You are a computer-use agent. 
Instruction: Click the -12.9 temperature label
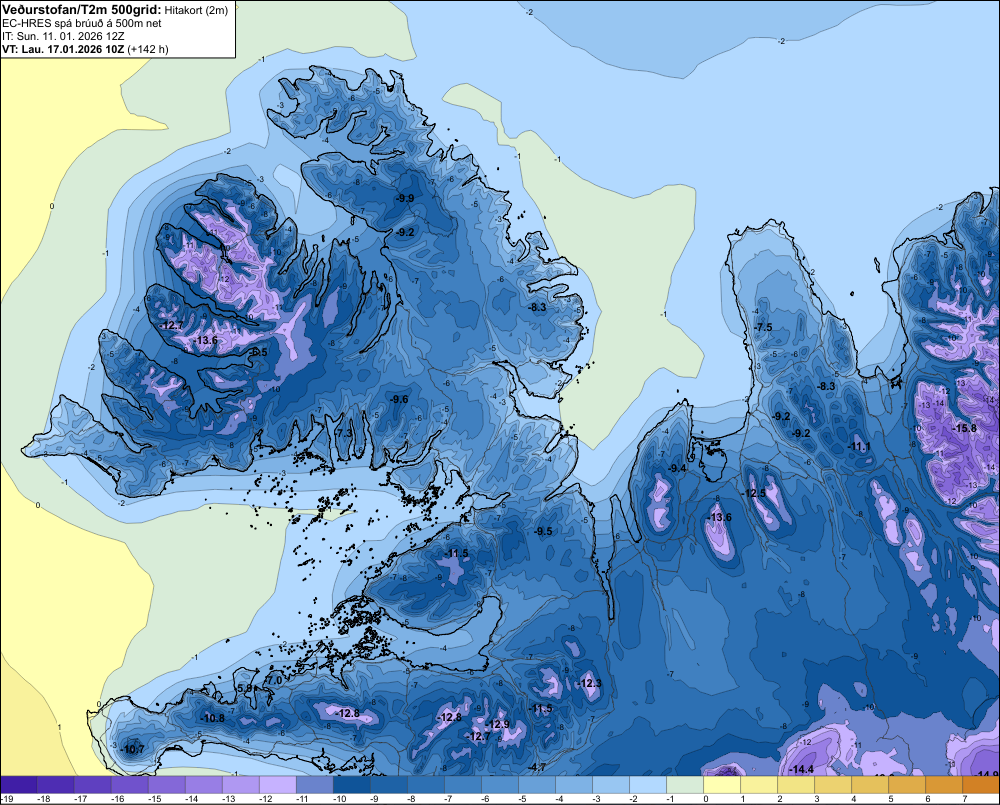[497, 724]
